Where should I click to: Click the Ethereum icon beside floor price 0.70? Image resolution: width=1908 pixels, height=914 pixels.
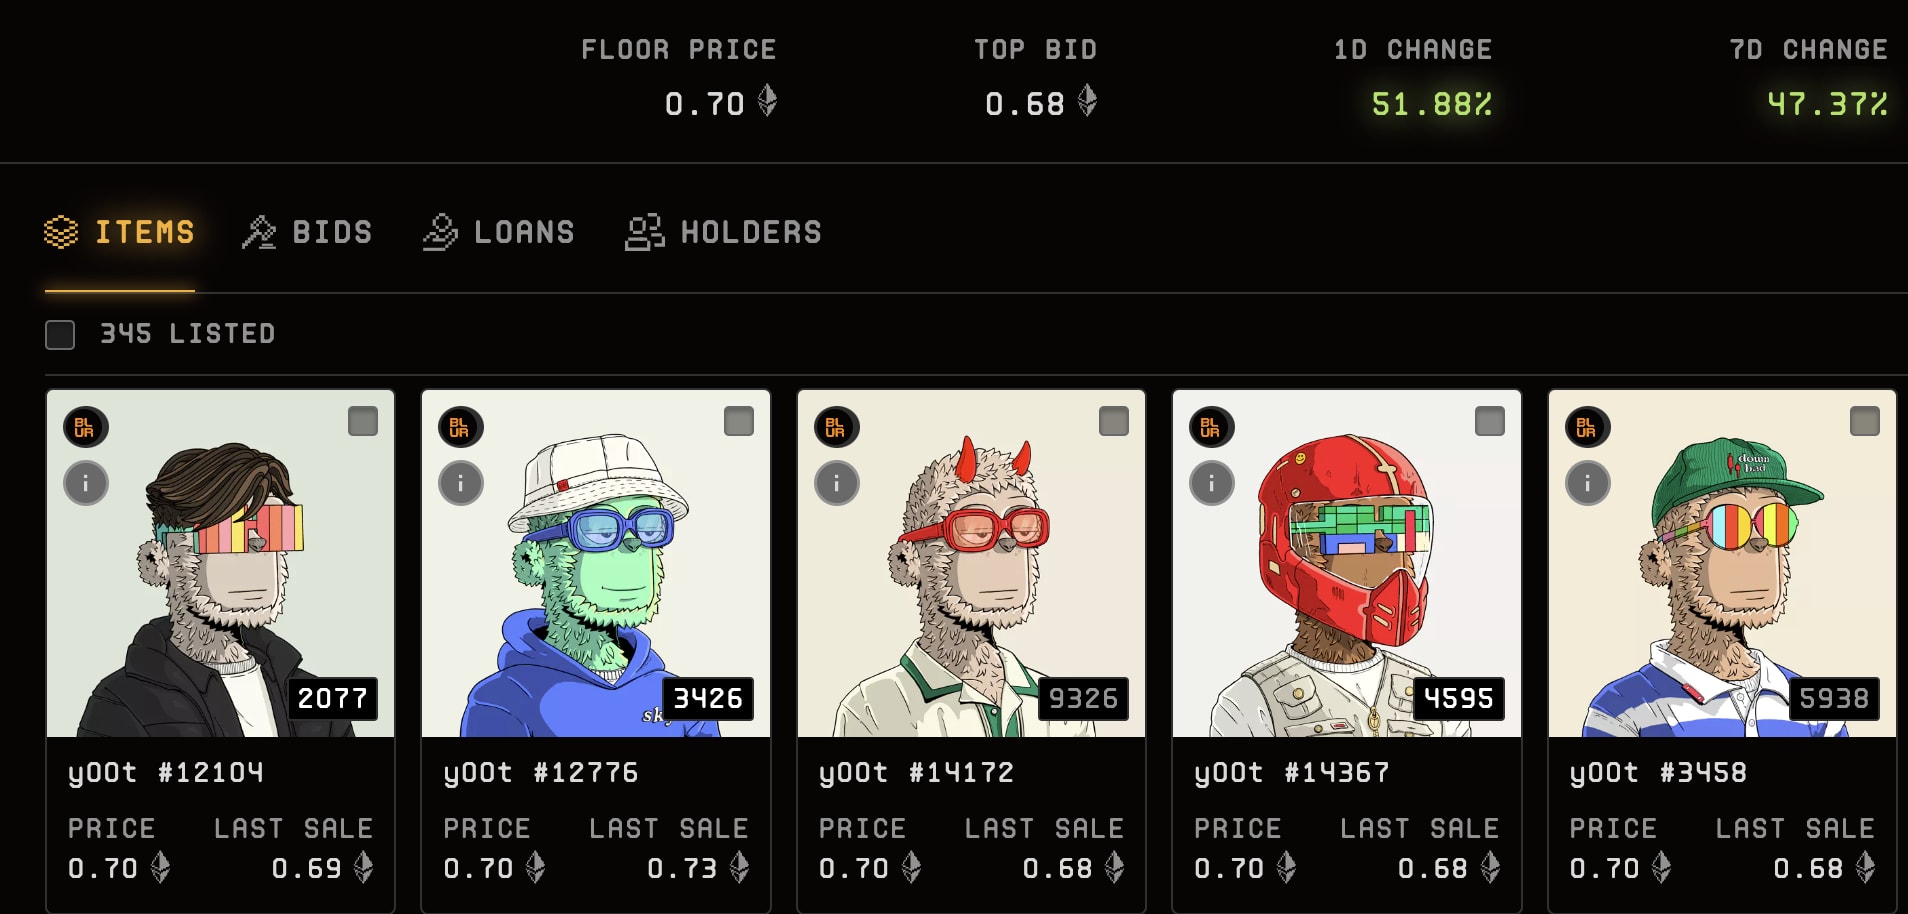click(767, 101)
